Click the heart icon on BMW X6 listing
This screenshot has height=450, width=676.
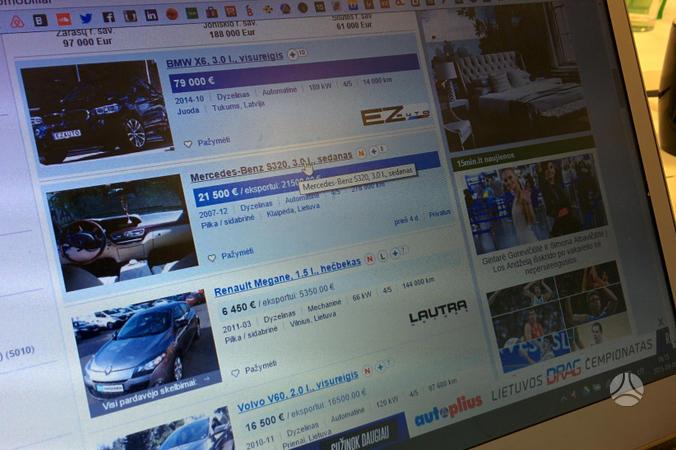[188, 144]
